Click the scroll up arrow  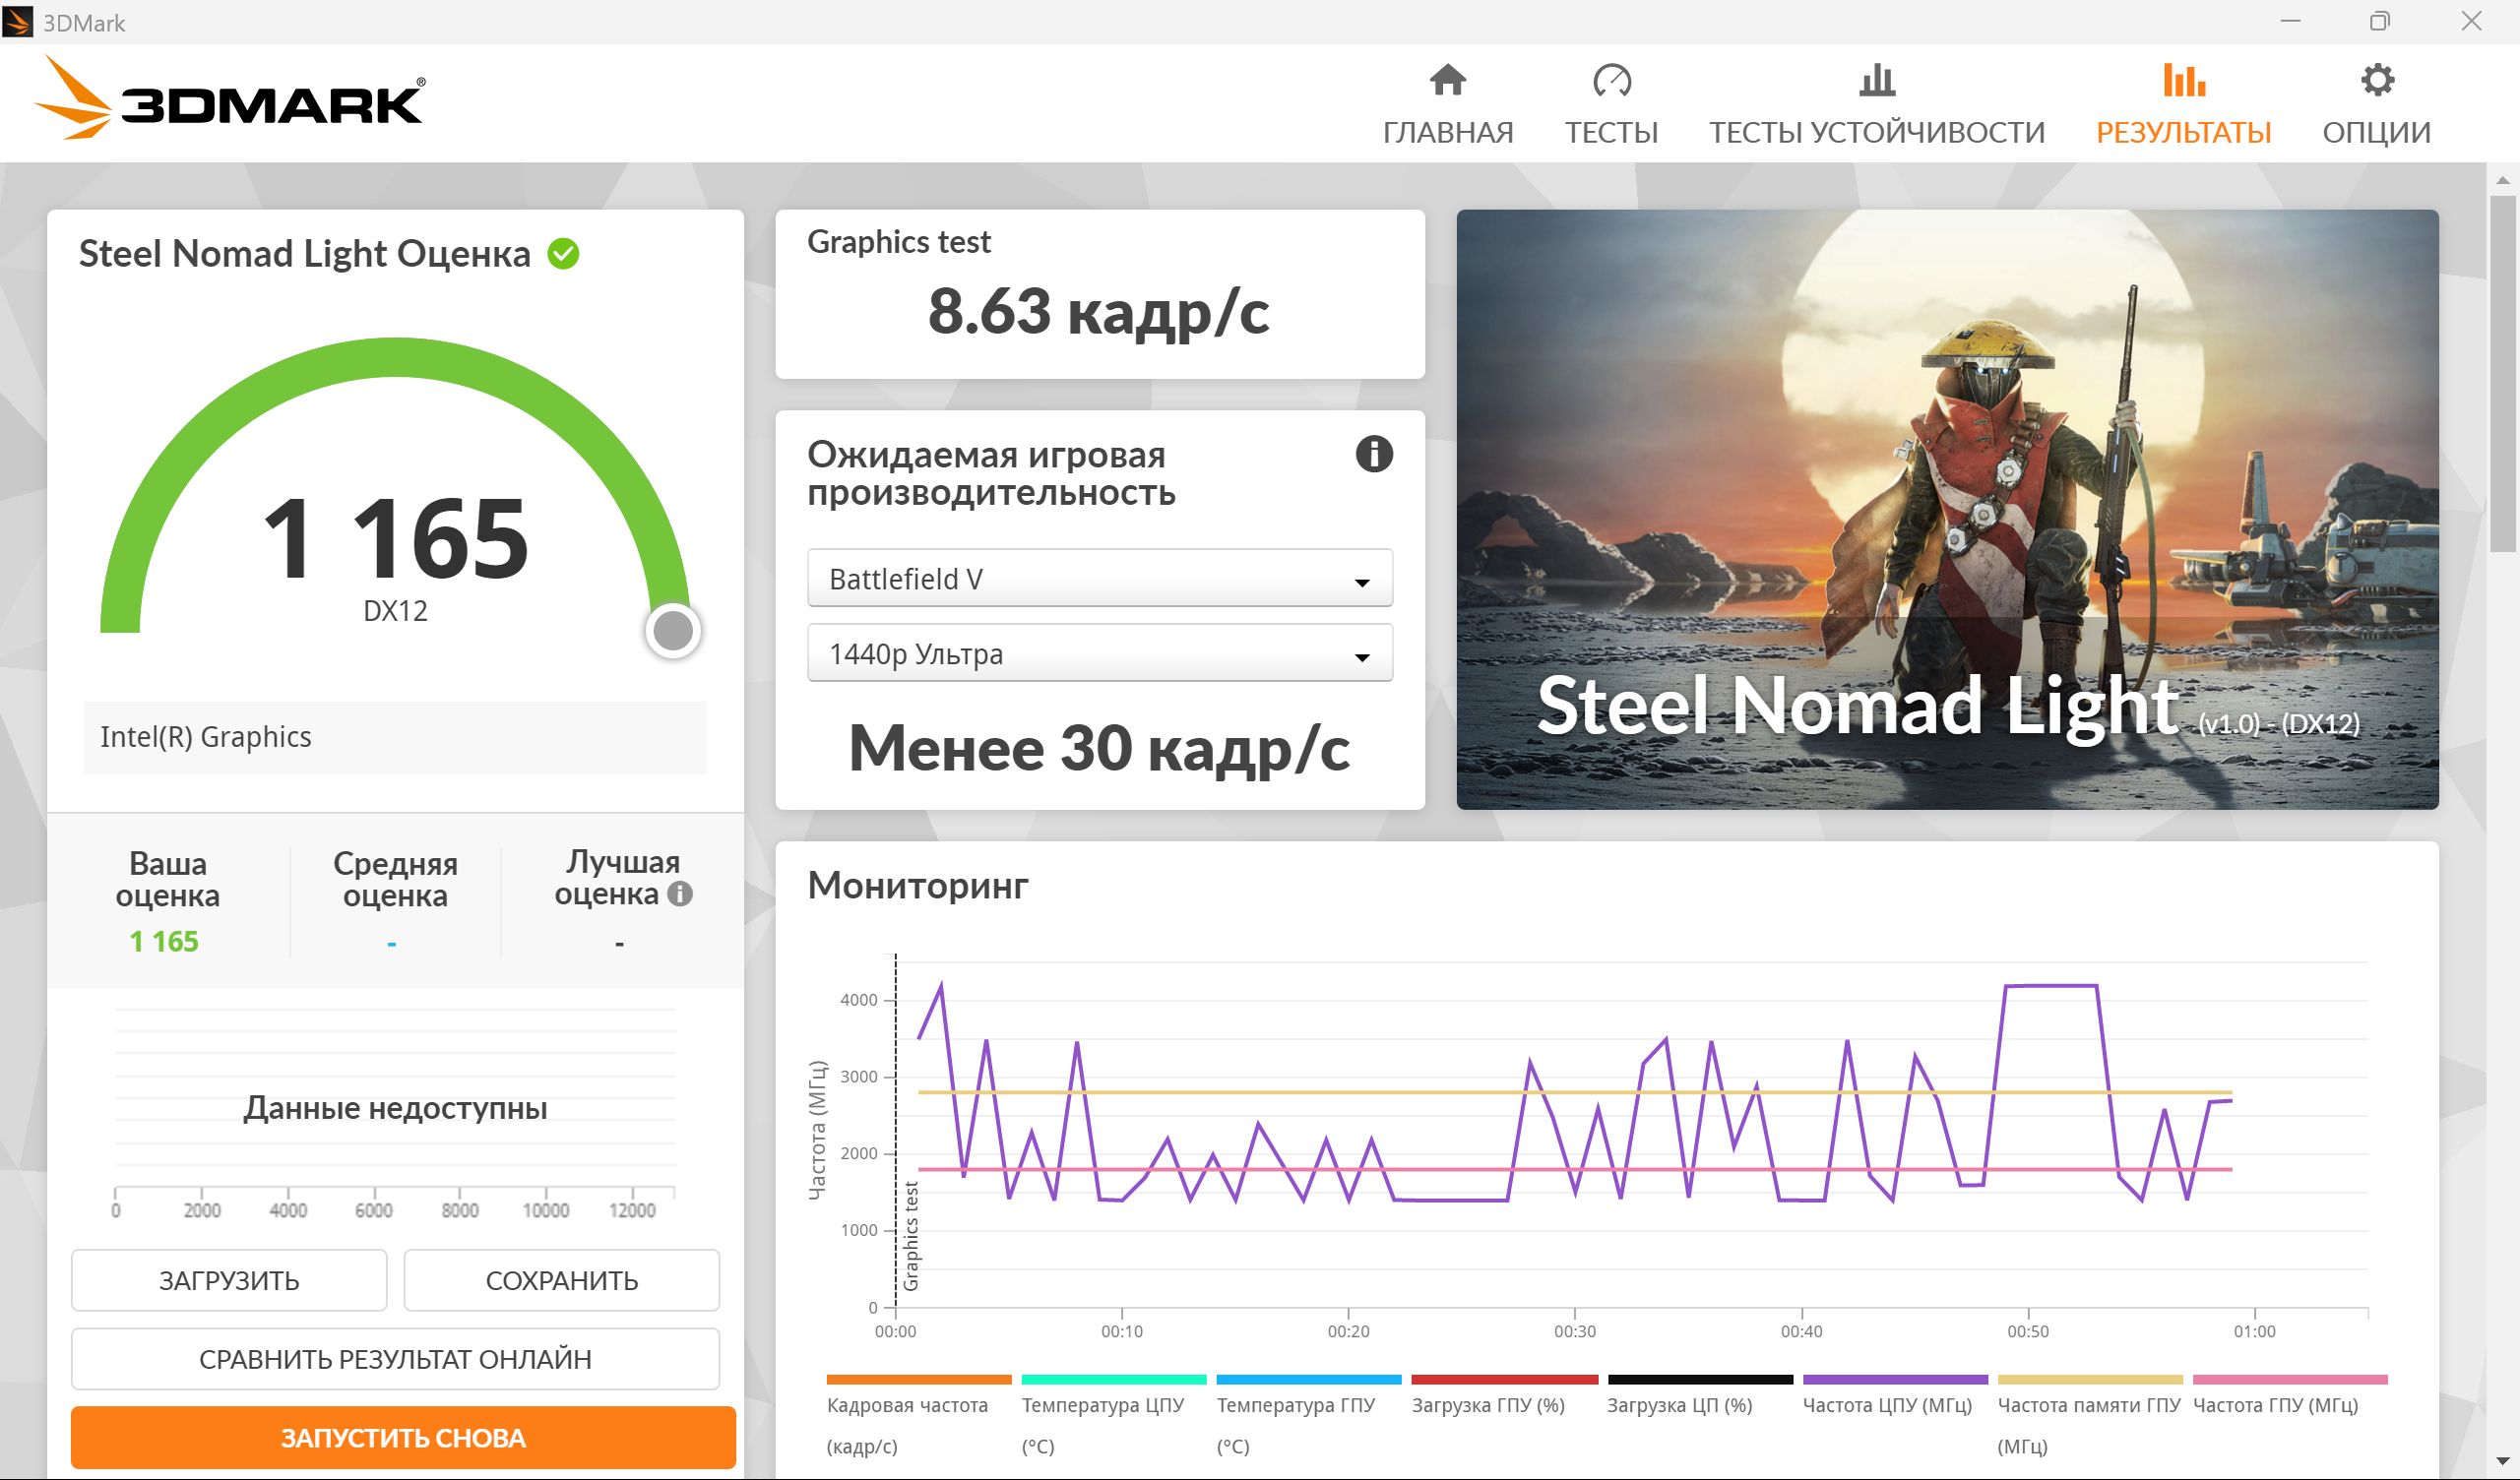click(x=2502, y=180)
